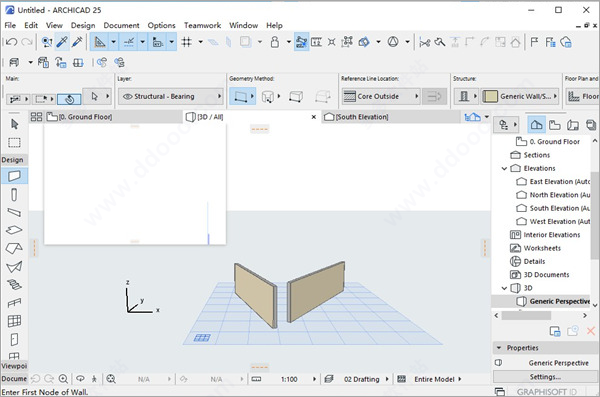
Task: Close the 3D / All tab
Action: (x=314, y=117)
